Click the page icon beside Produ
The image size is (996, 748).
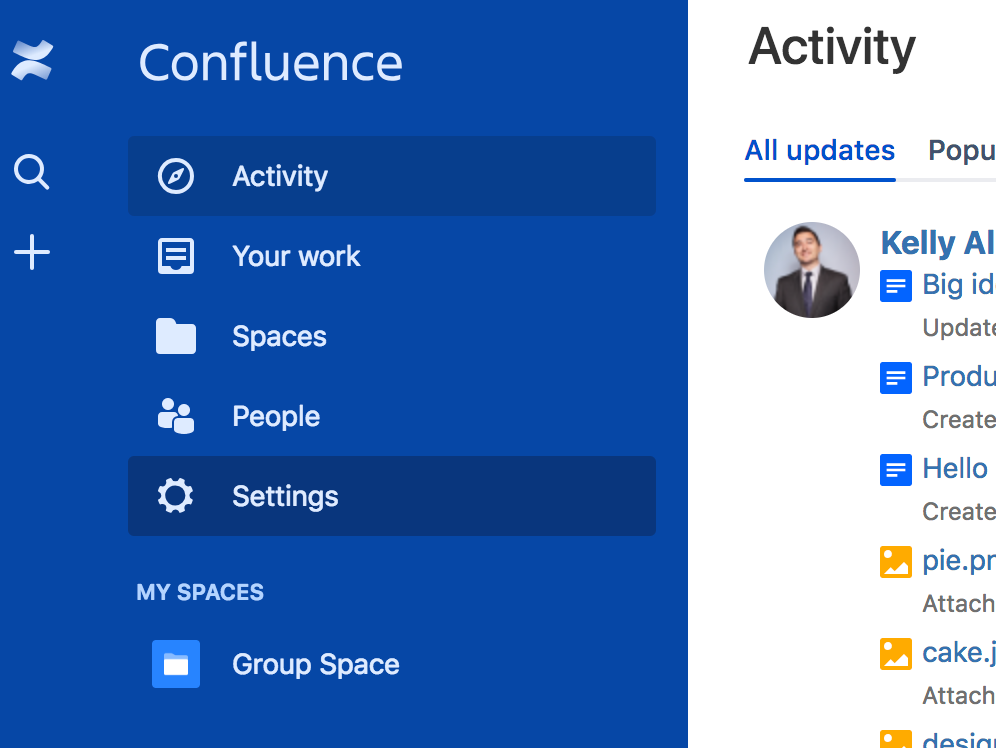[896, 378]
